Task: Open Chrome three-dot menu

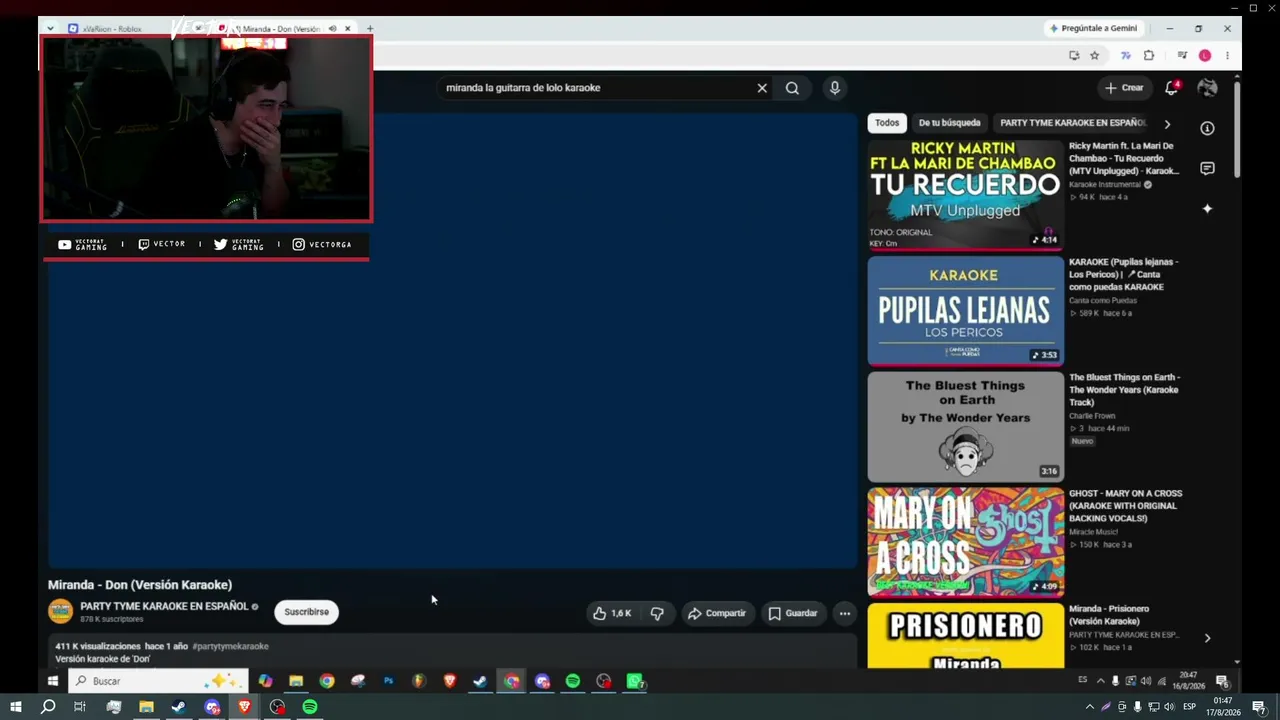Action: (x=1227, y=56)
